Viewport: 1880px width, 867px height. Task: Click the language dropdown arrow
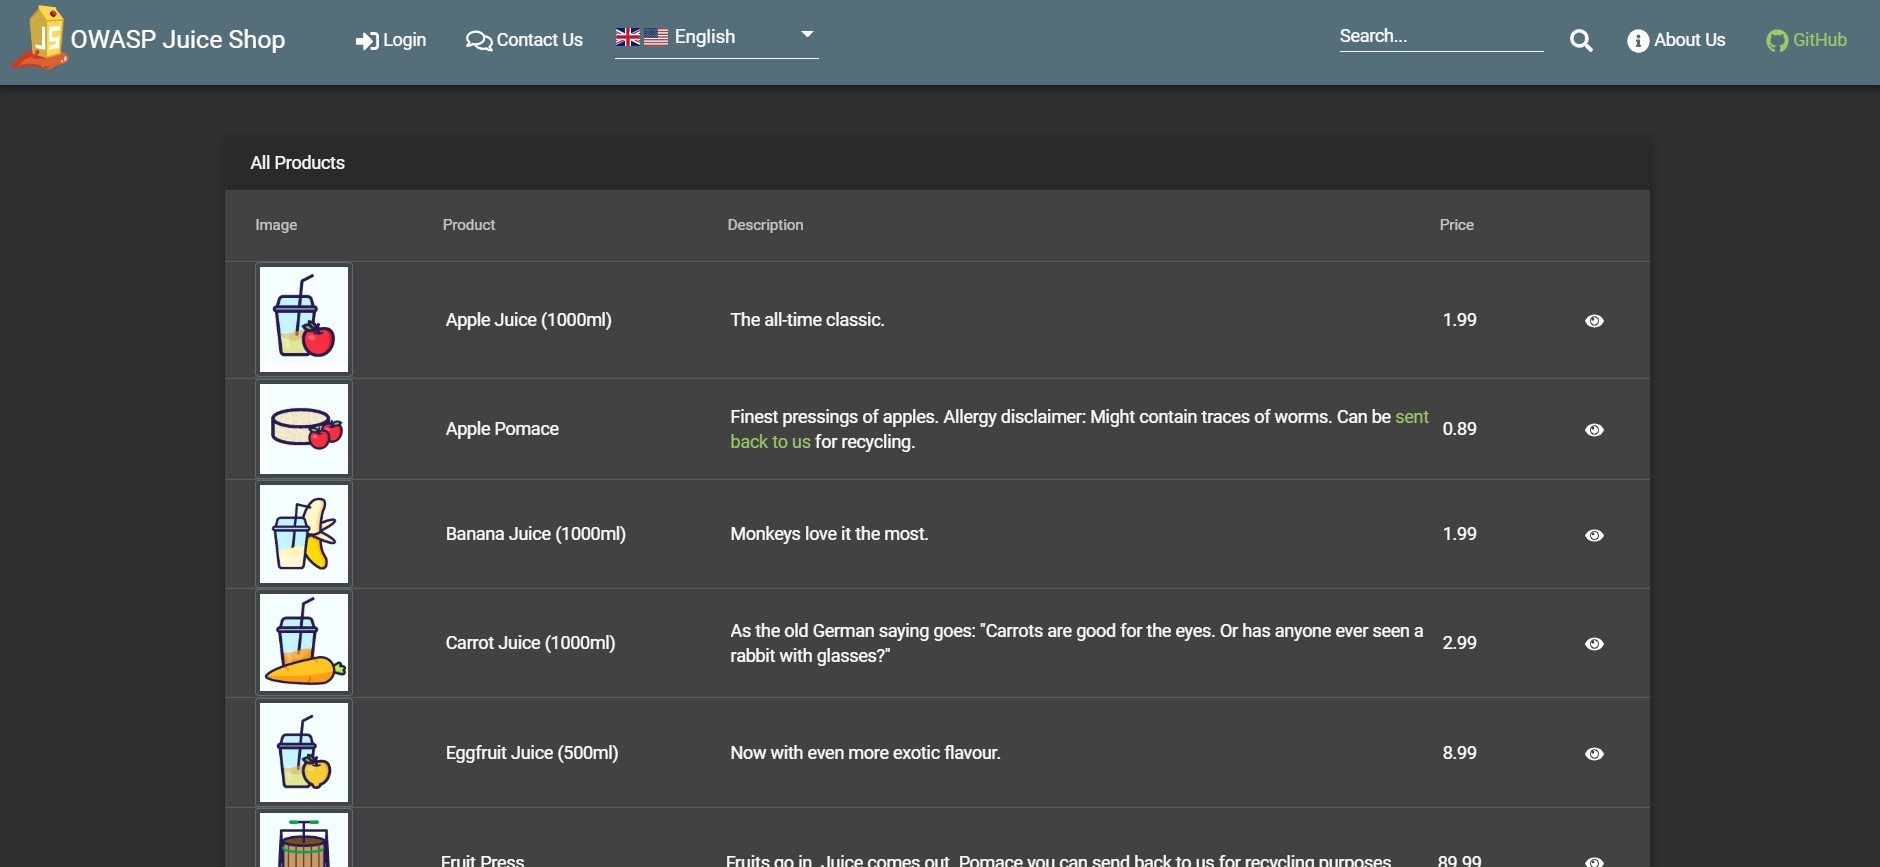point(807,34)
